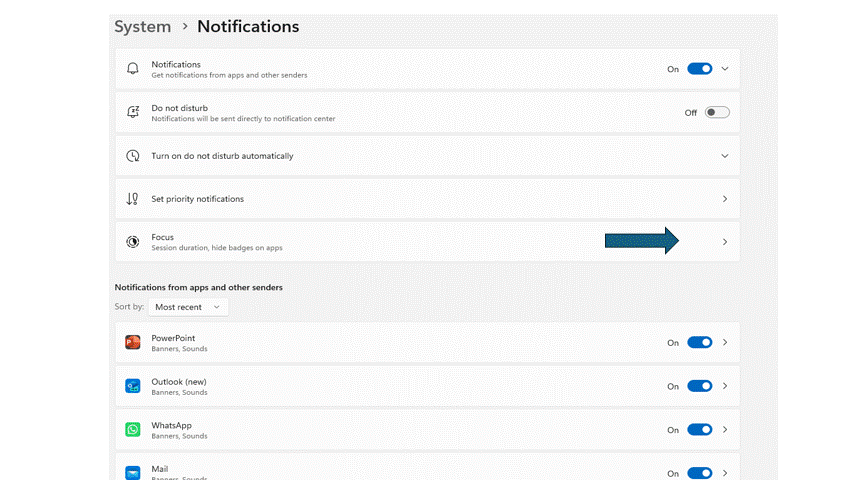Open Set priority notifications page
The height and width of the screenshot is (480, 853).
tap(725, 199)
